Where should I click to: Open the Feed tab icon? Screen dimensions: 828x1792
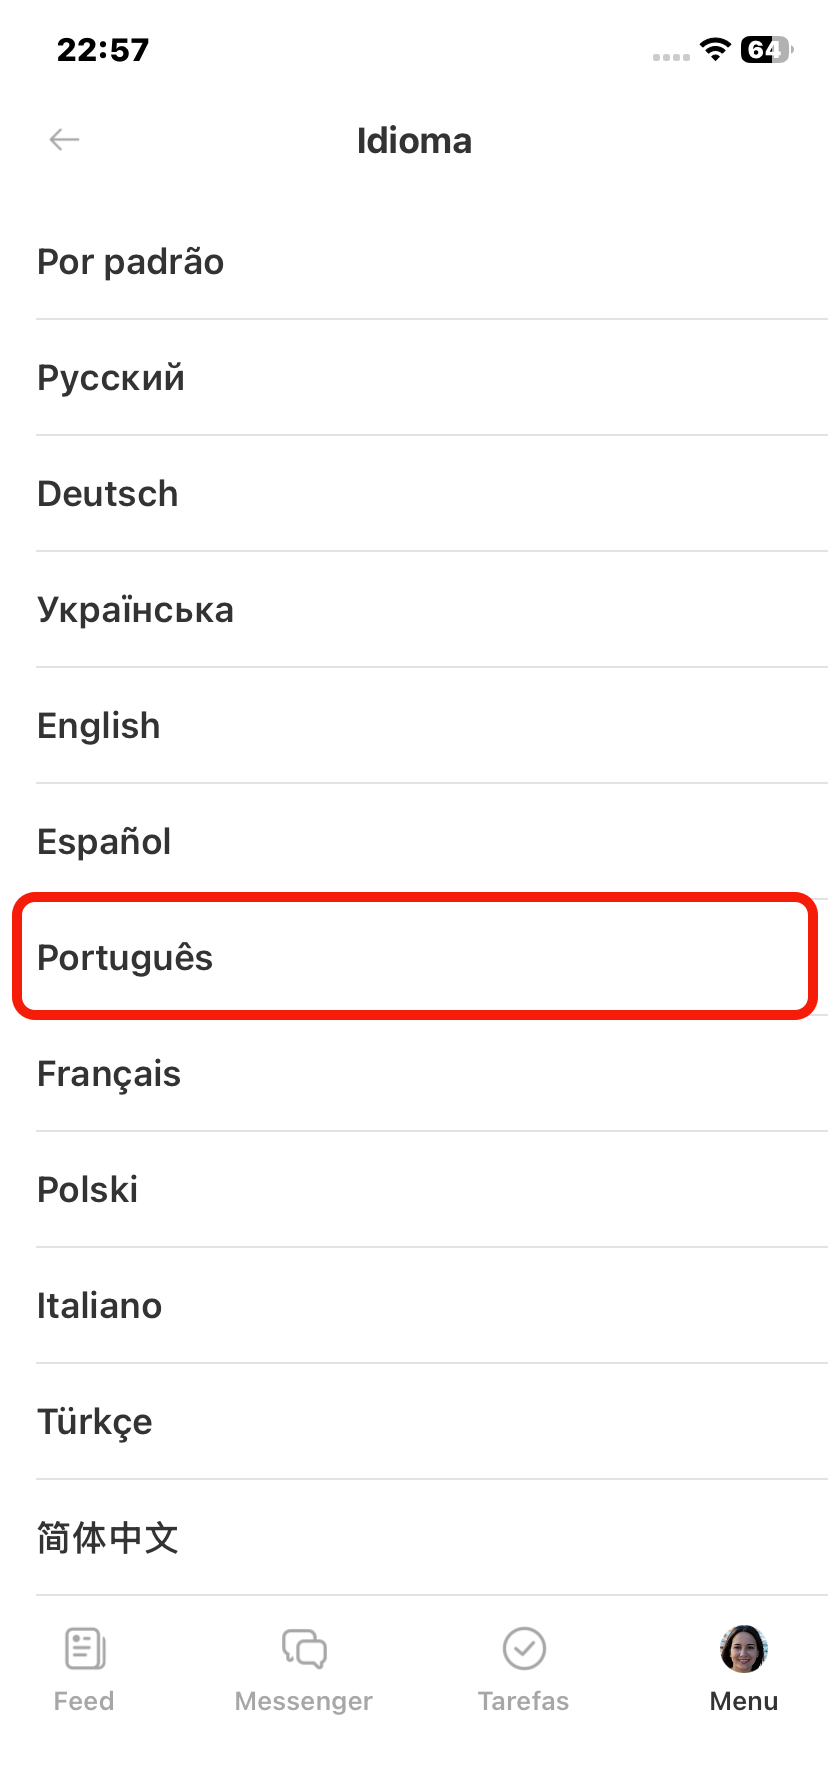pyautogui.click(x=85, y=1648)
